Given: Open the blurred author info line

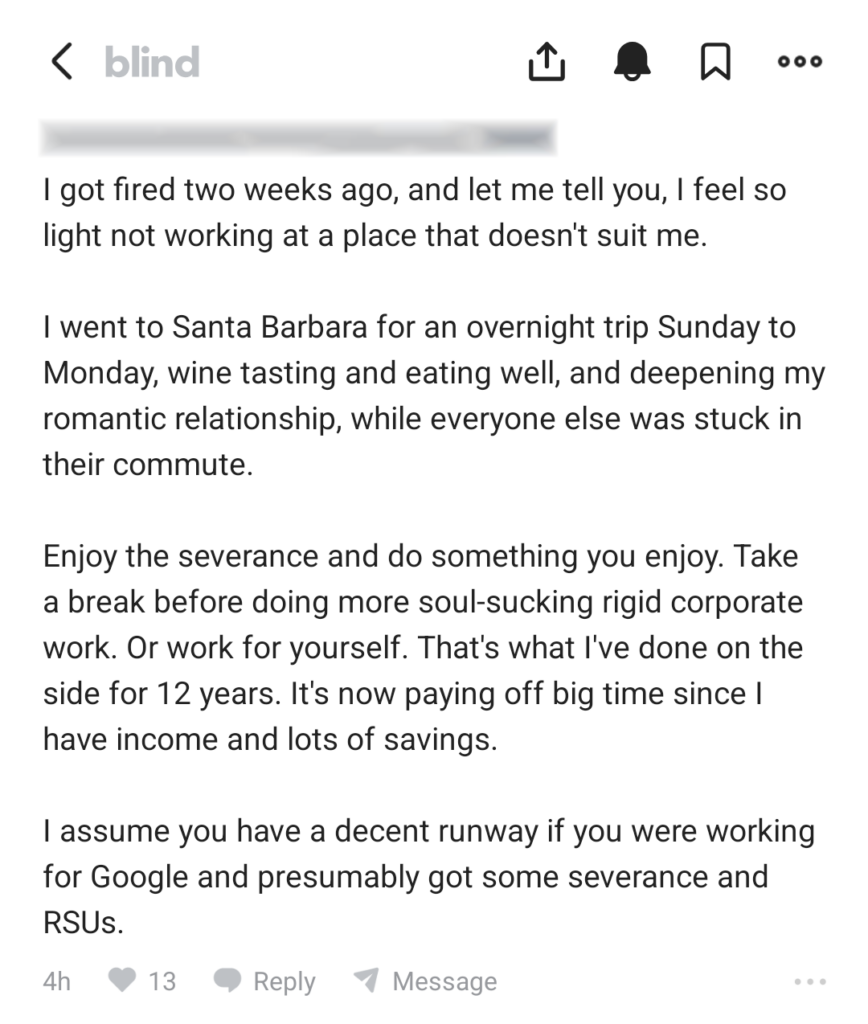Looking at the screenshot, I should [298, 139].
